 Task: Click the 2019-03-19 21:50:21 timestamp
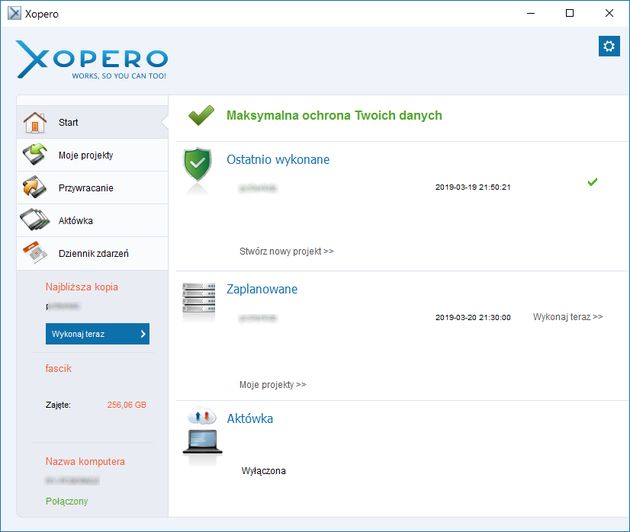(473, 187)
